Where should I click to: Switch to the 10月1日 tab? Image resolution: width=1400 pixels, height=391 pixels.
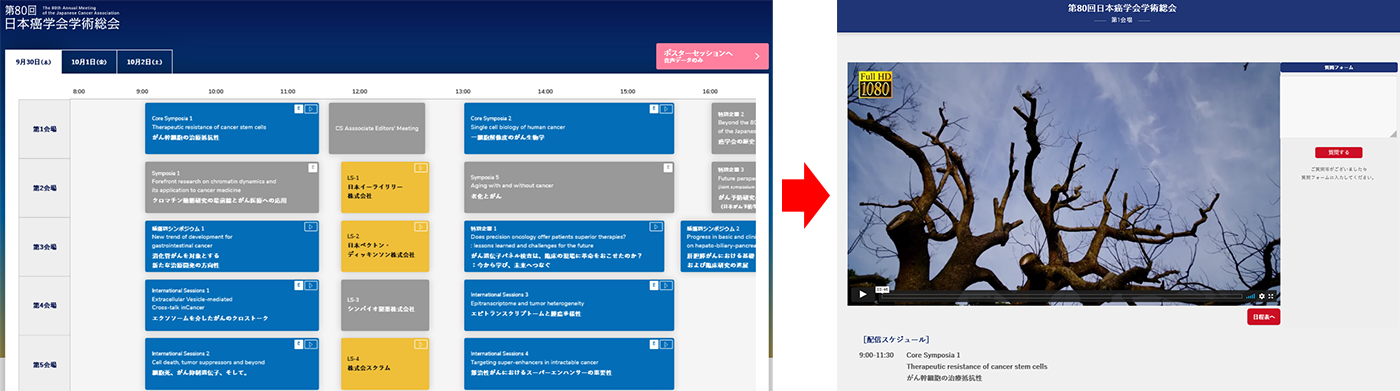(89, 62)
